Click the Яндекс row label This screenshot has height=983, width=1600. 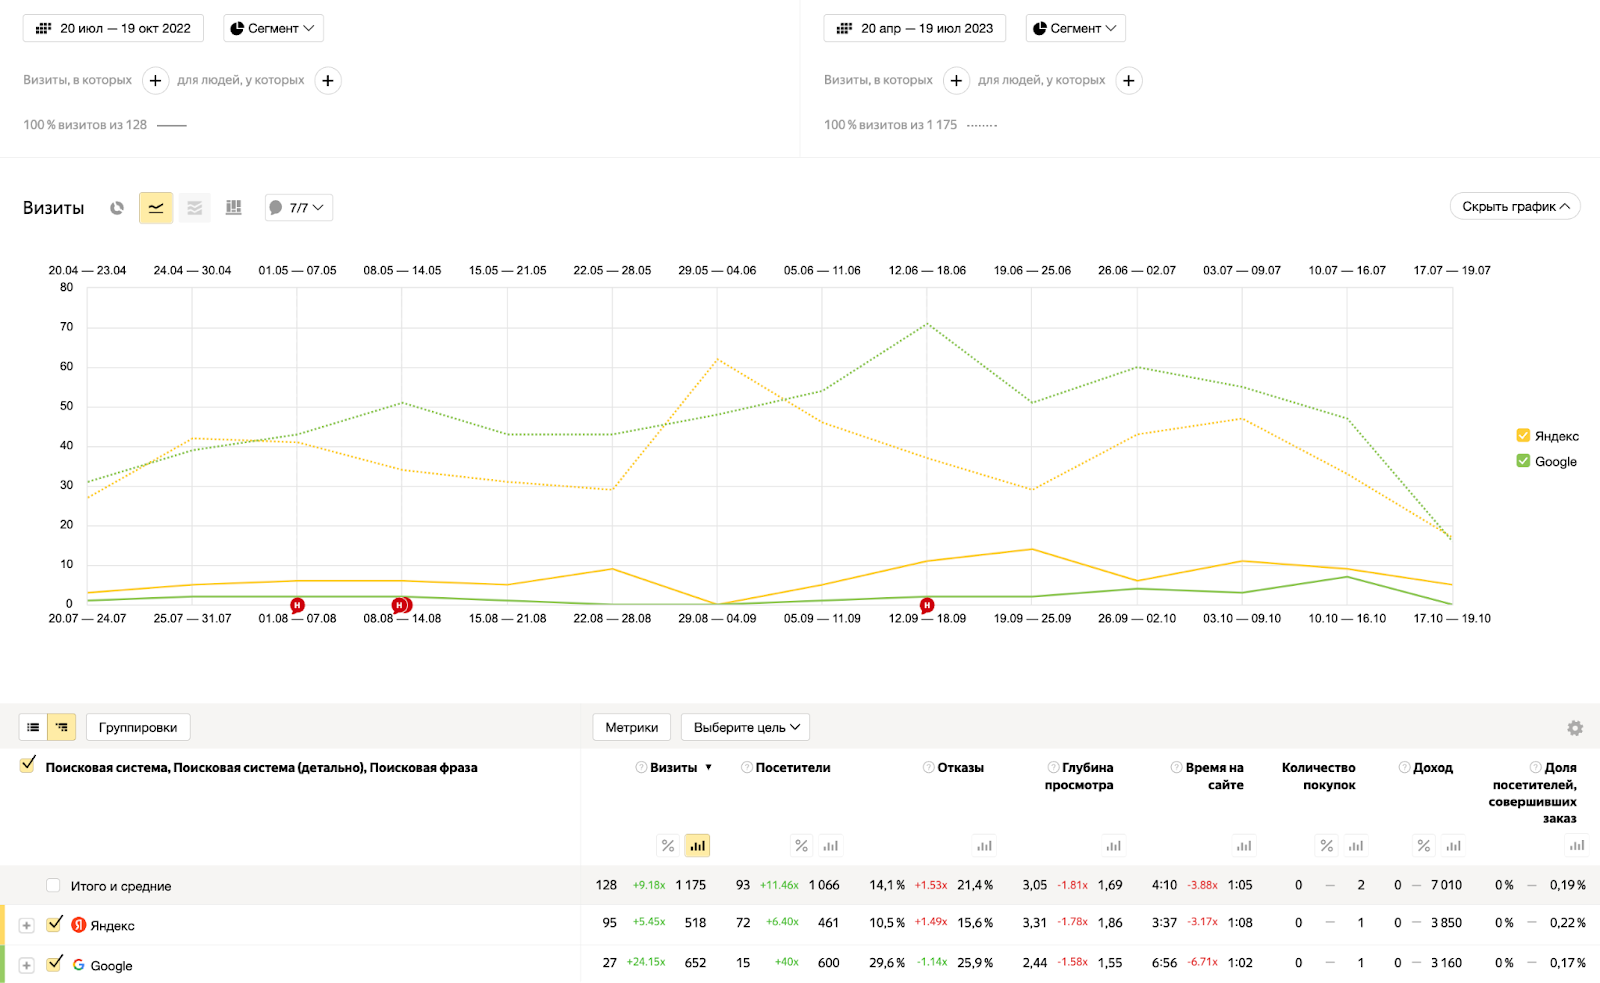tap(112, 926)
